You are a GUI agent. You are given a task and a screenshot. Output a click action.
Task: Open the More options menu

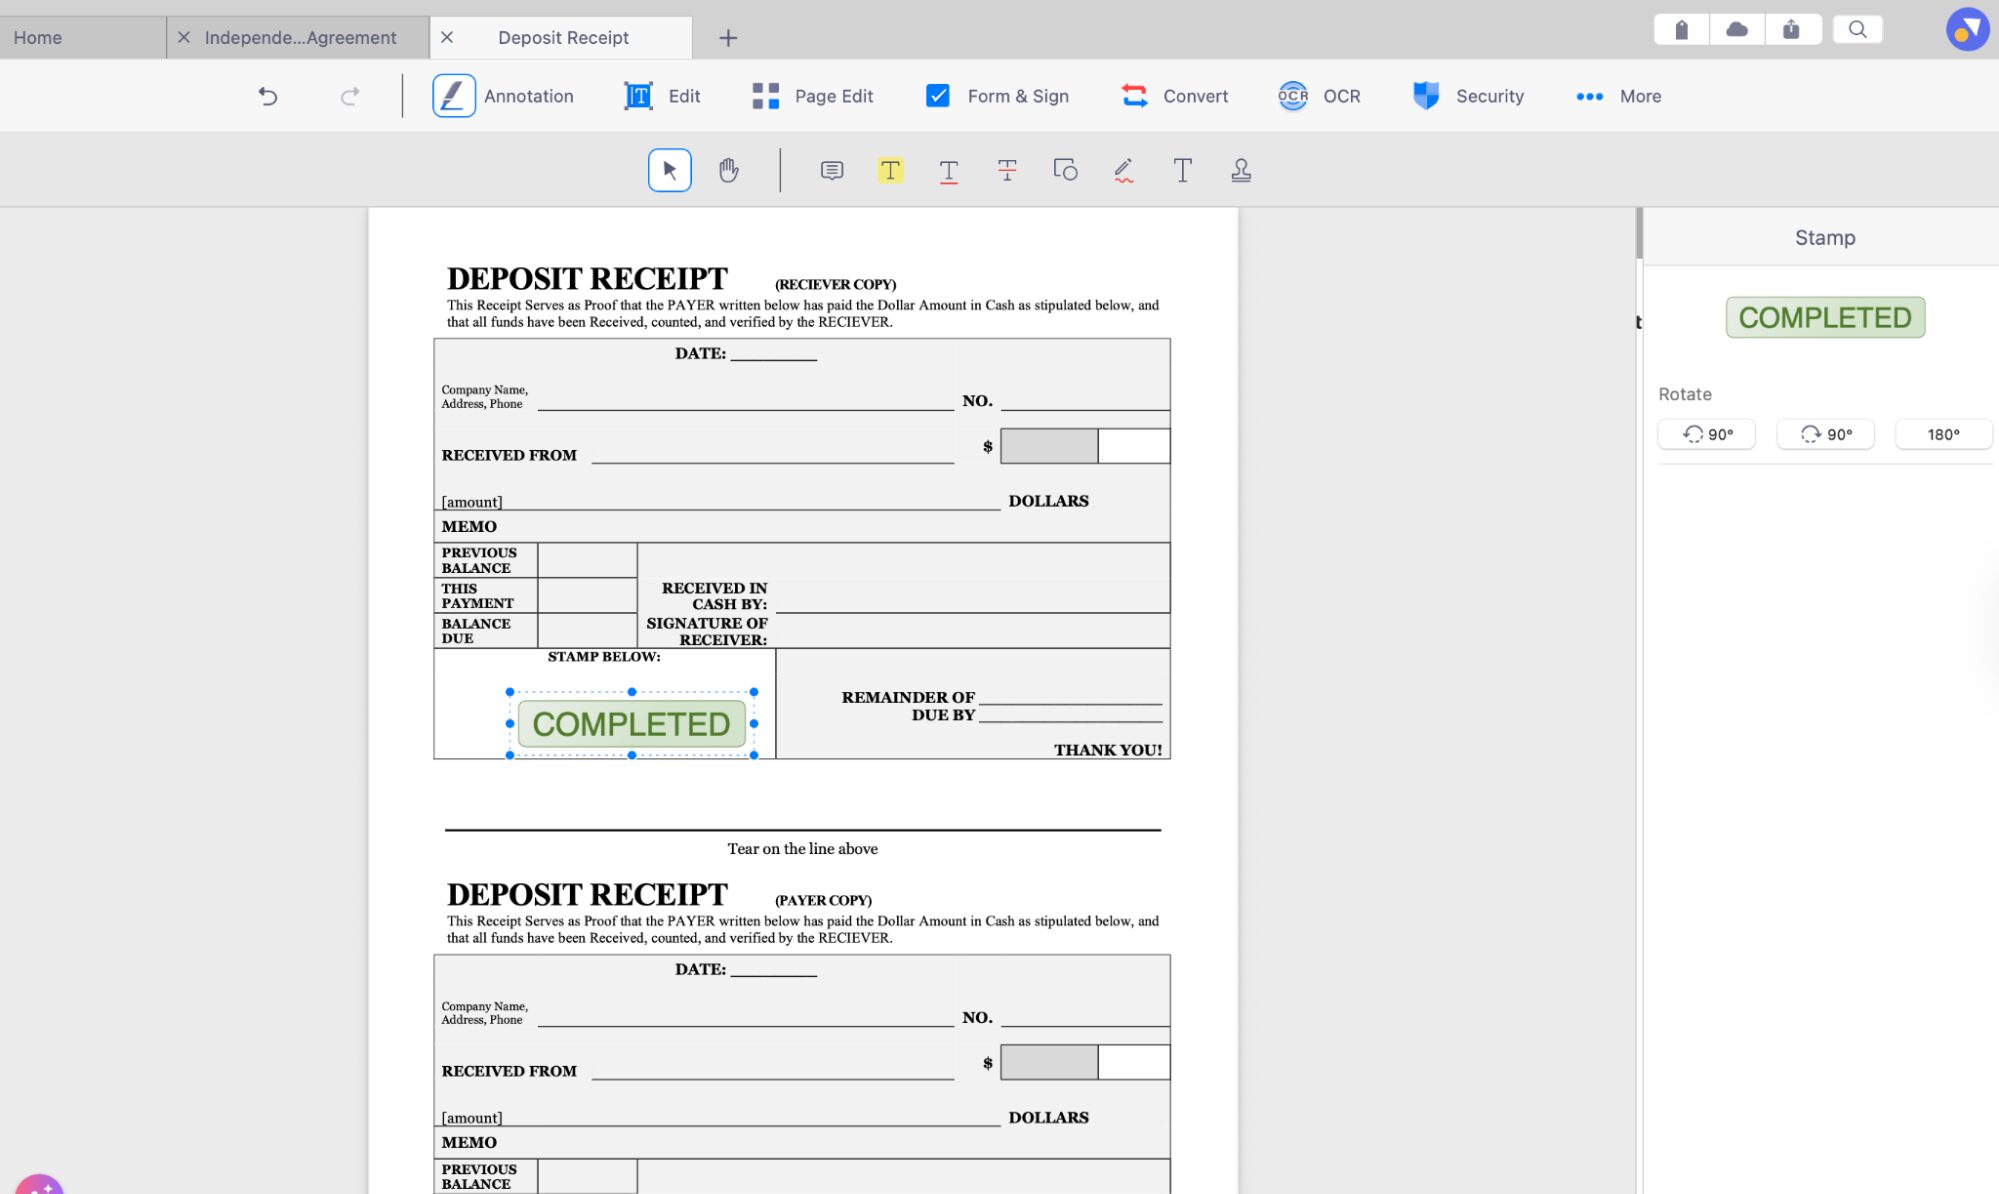click(x=1618, y=96)
